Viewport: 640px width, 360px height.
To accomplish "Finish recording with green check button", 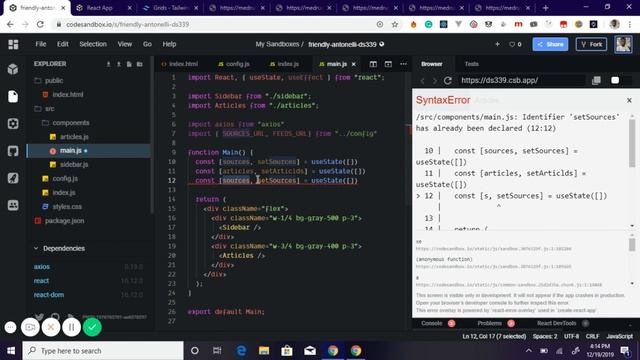I will (92, 327).
